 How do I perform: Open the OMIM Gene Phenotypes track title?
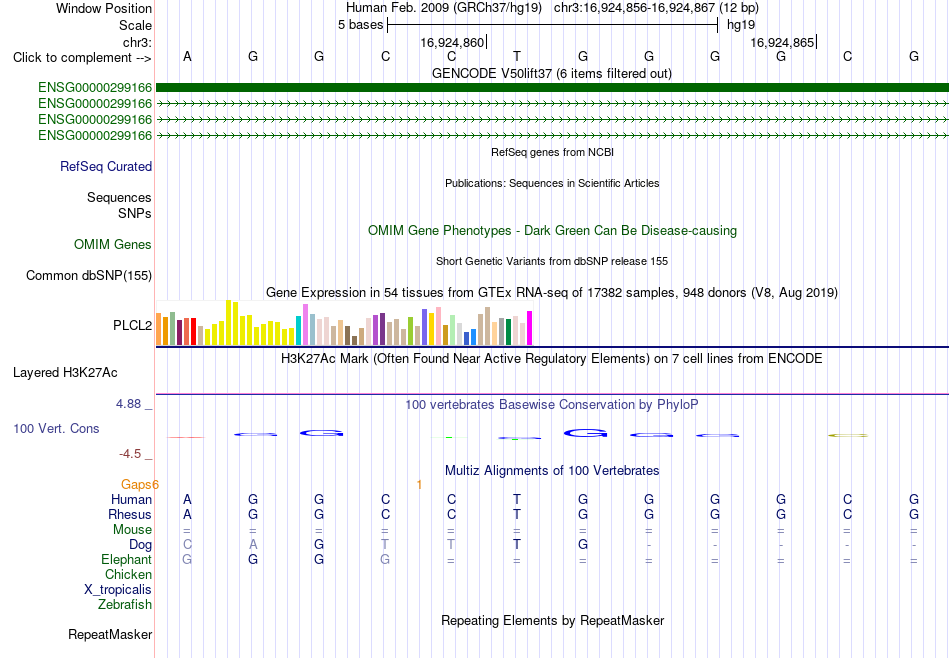click(552, 230)
